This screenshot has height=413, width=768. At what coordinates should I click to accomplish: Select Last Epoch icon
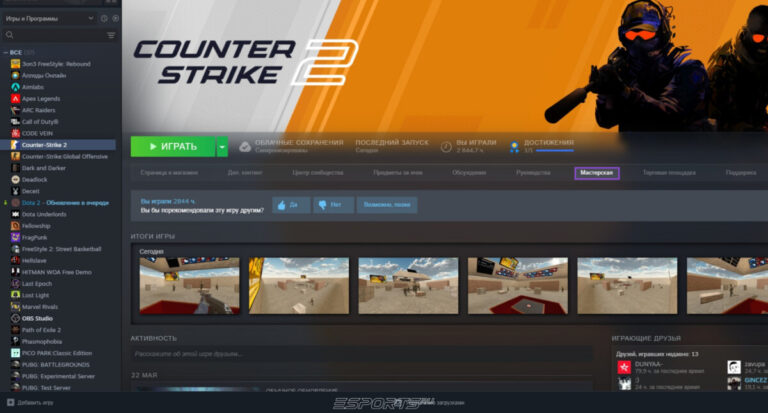coord(15,284)
